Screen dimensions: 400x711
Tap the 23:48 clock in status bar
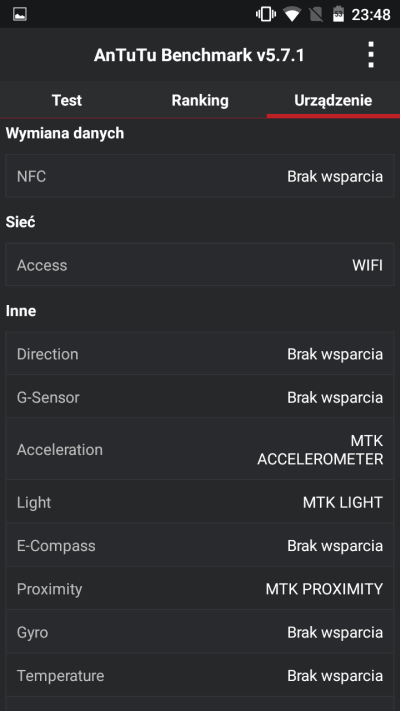[371, 15]
